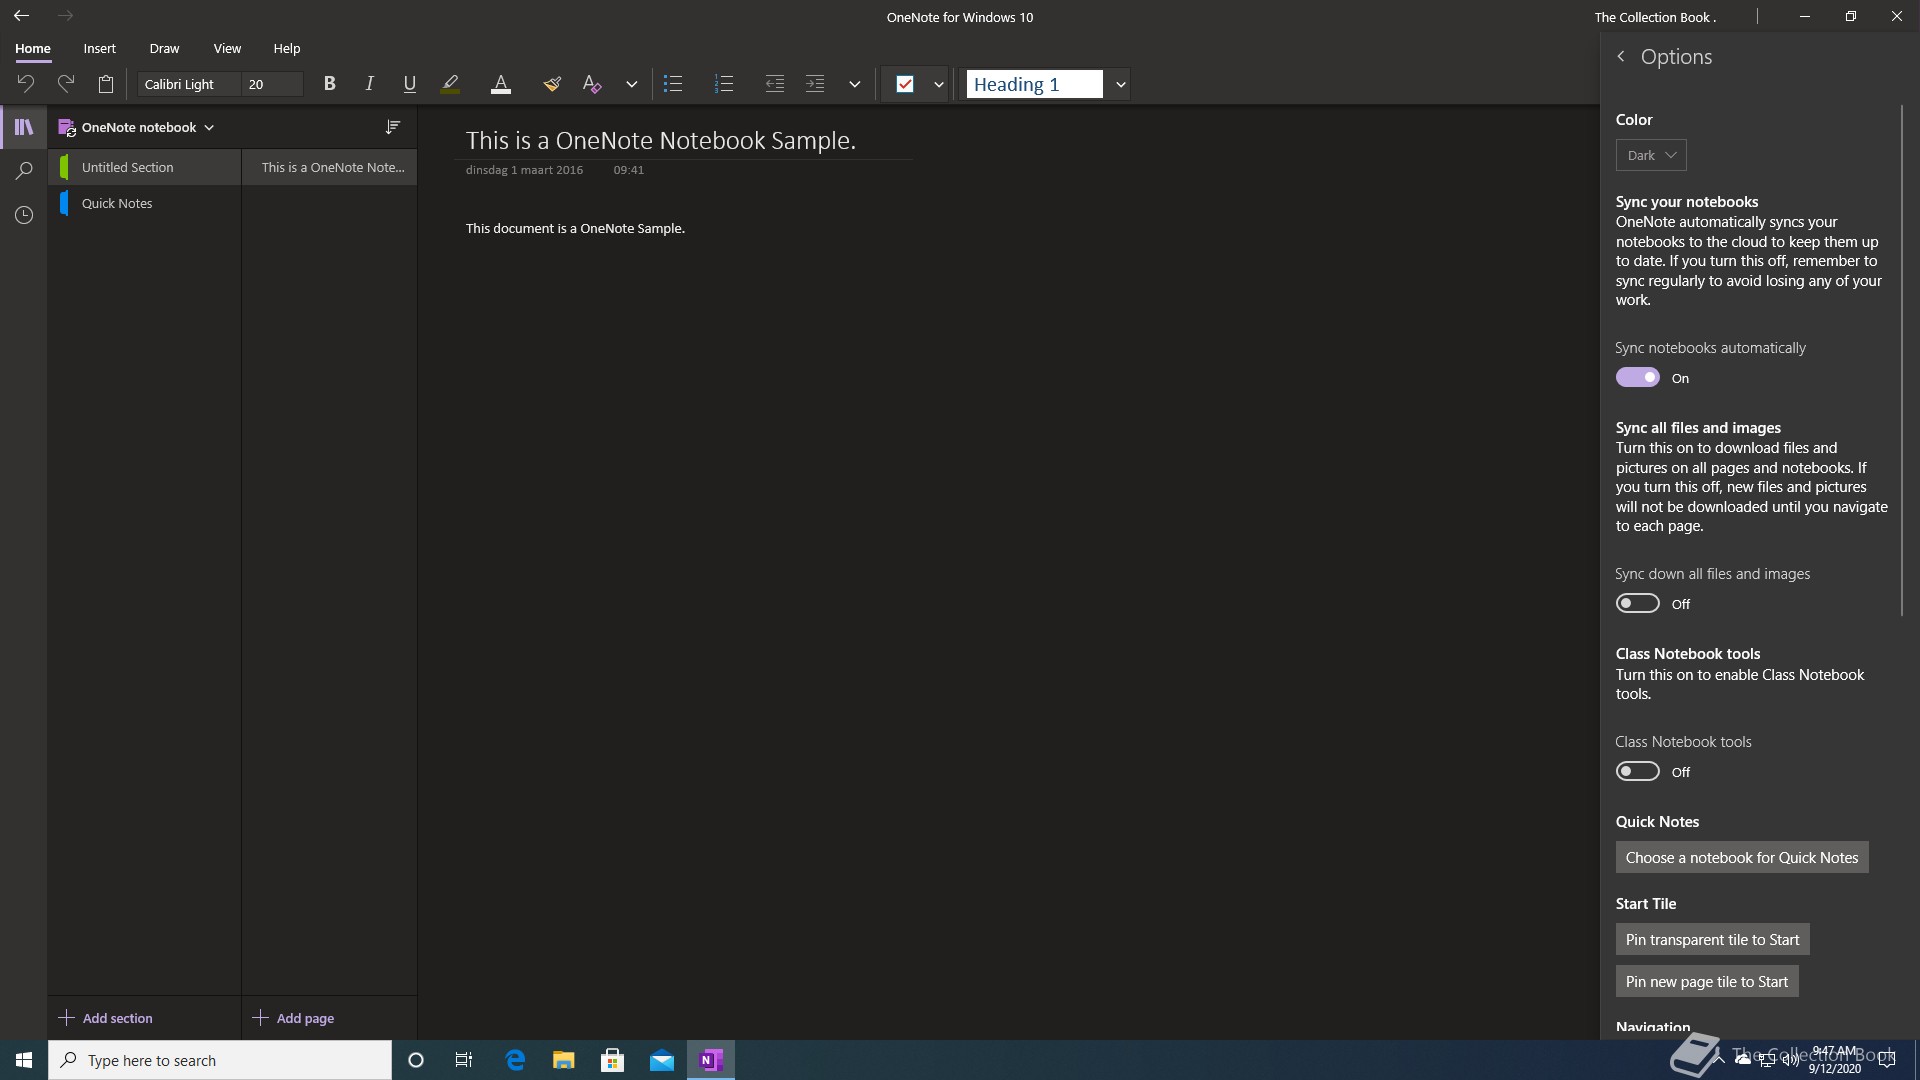Click the Clear formatting icon
This screenshot has width=1920, height=1080.
coord(592,84)
